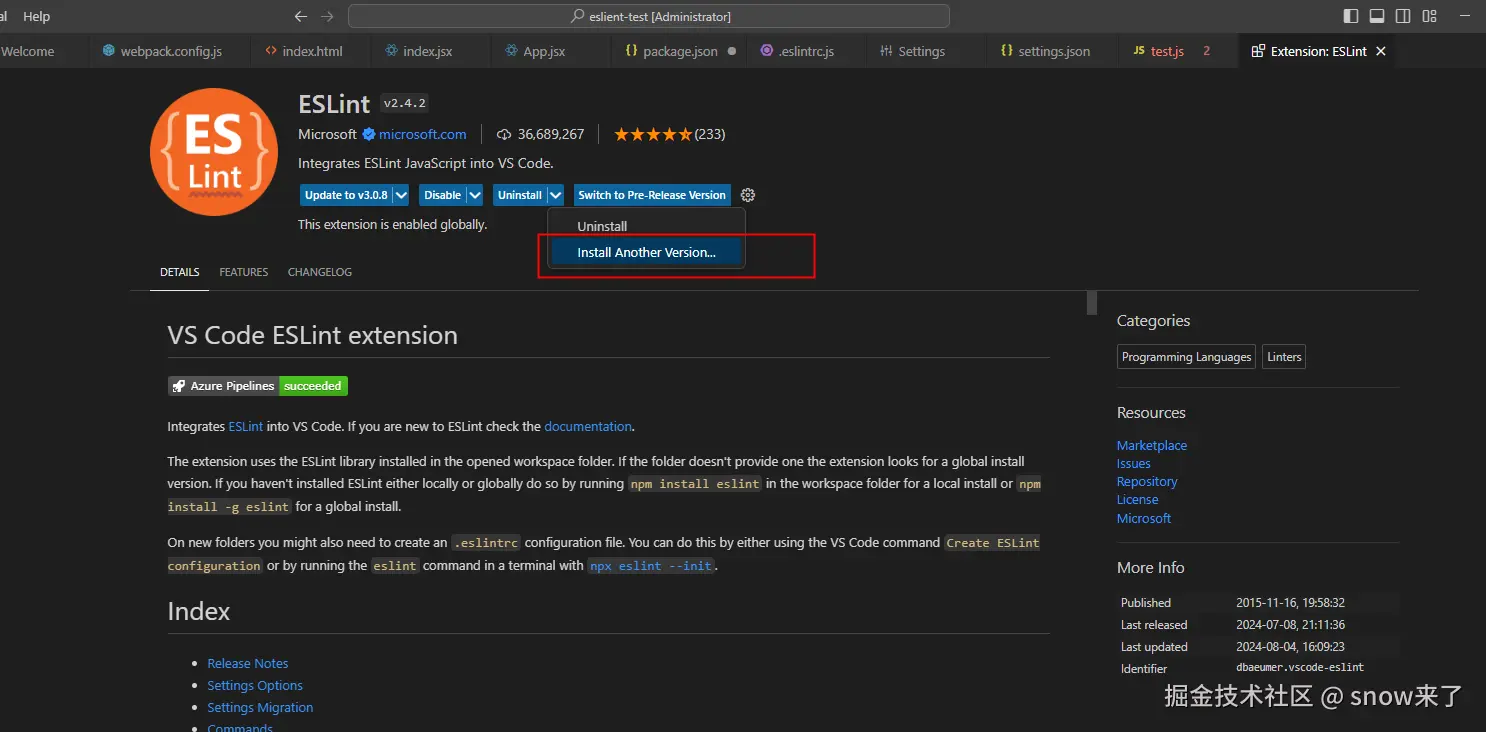Click the v2.4.2 version label
The image size is (1486, 732).
[x=405, y=104]
